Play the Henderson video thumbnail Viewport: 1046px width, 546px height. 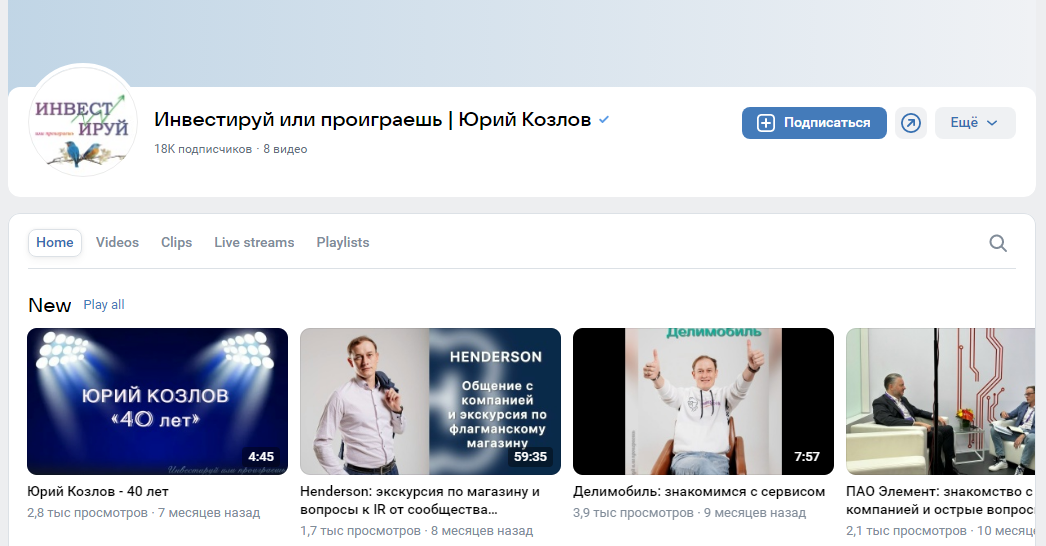click(x=430, y=401)
